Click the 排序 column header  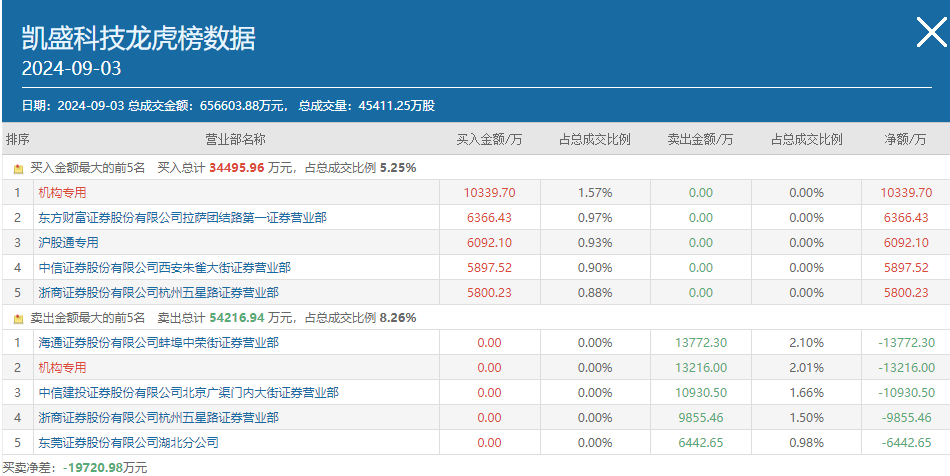pos(18,139)
